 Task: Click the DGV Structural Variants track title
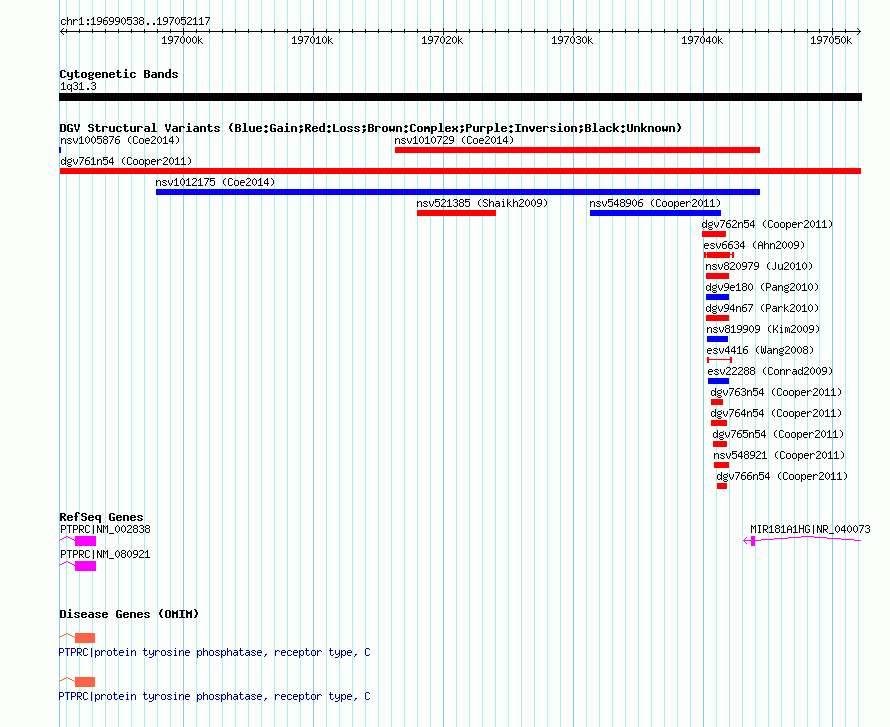370,128
